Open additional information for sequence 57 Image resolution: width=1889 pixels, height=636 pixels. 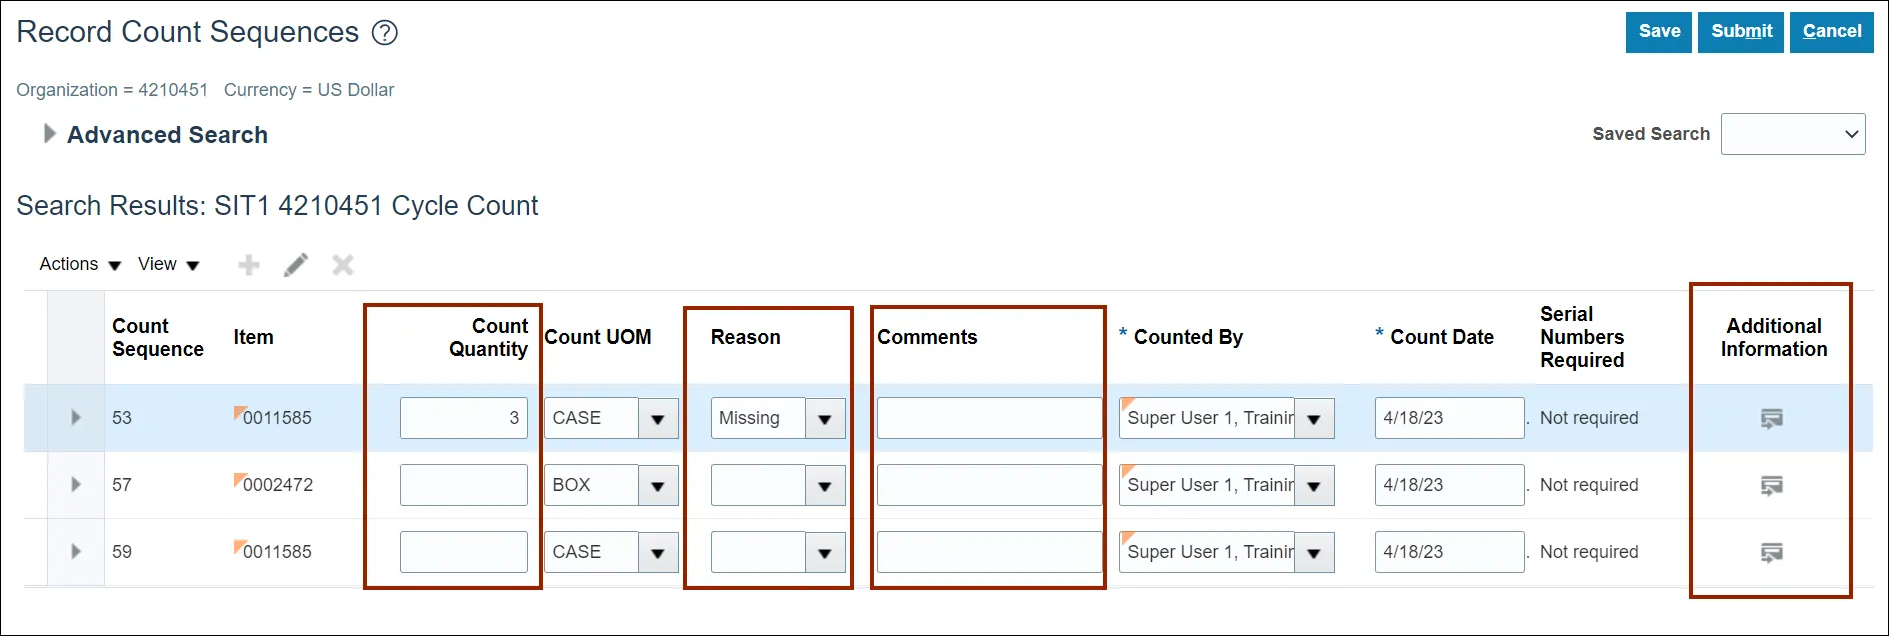tap(1772, 485)
